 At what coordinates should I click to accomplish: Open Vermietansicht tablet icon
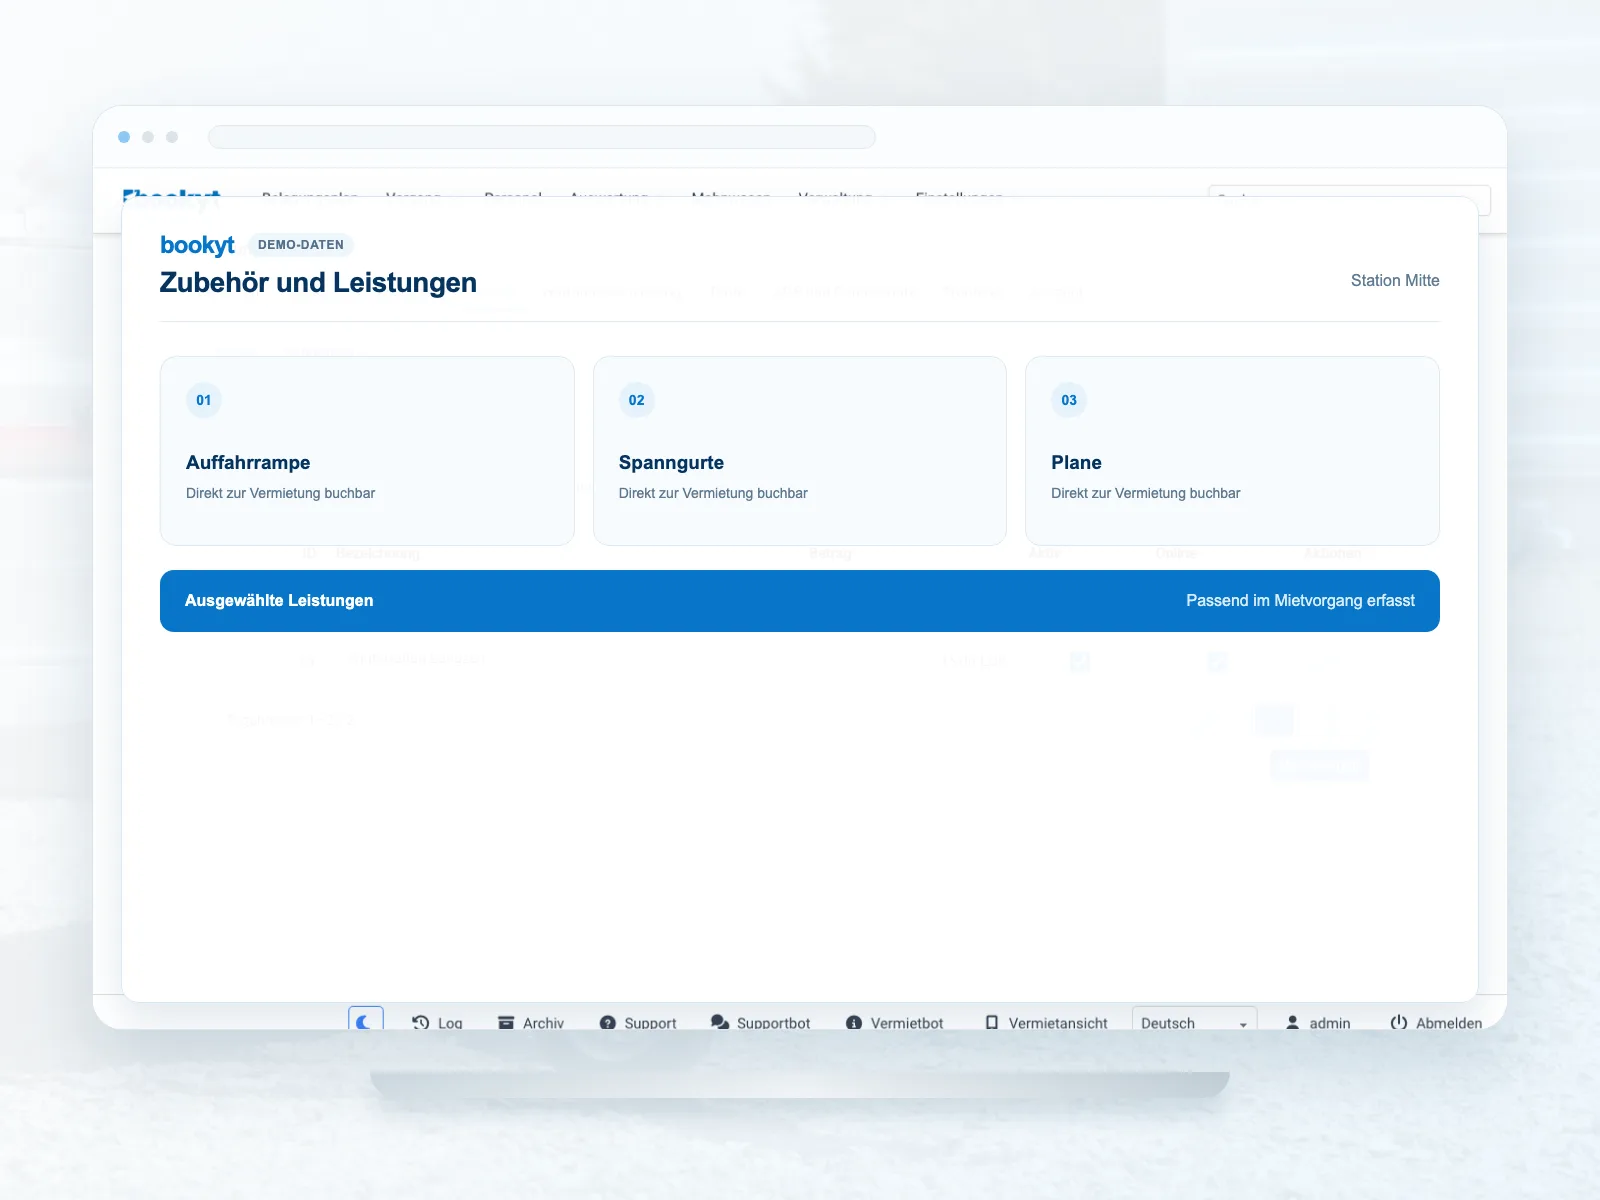point(991,1022)
